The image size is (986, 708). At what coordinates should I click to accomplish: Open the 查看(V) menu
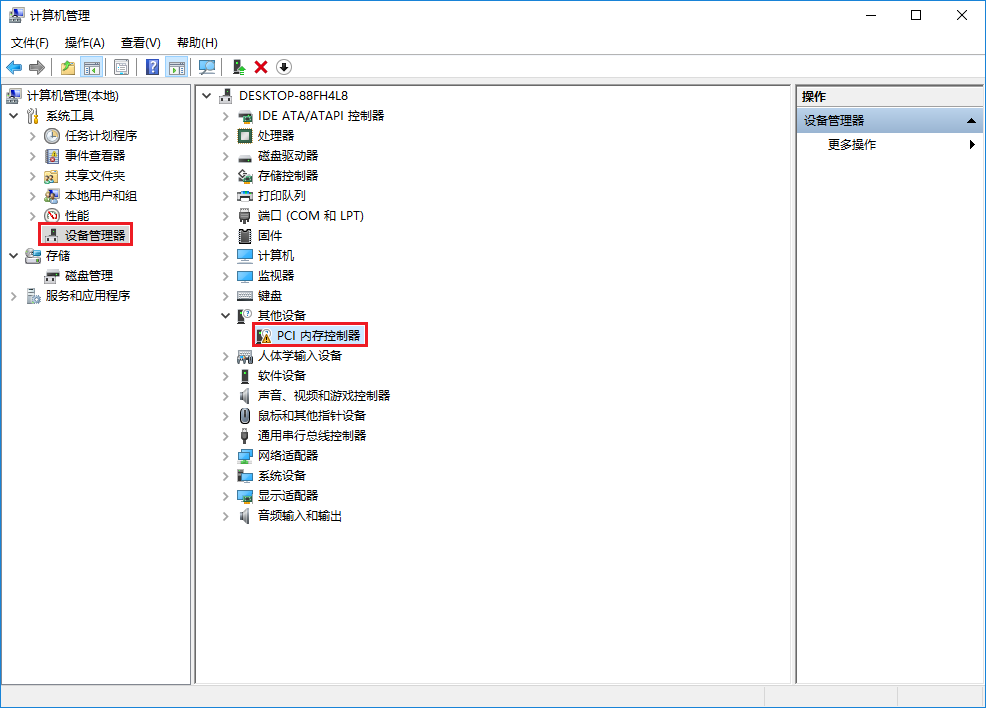coord(140,42)
